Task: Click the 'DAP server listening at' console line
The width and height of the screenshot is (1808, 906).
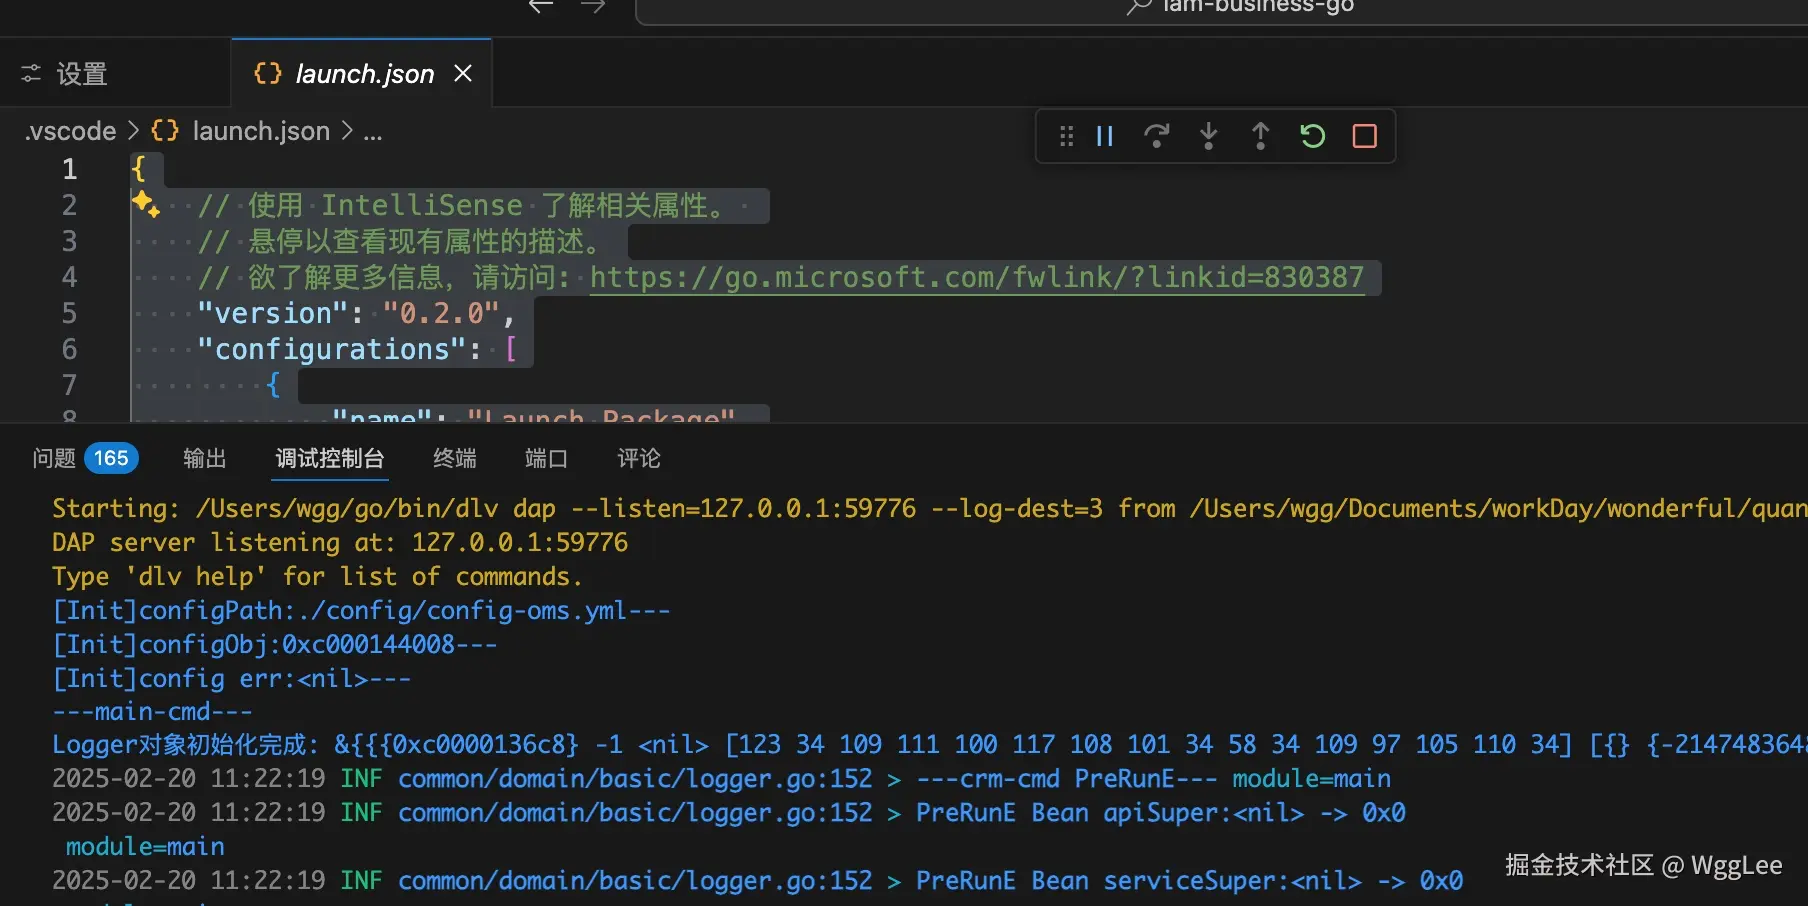Action: [x=340, y=542]
